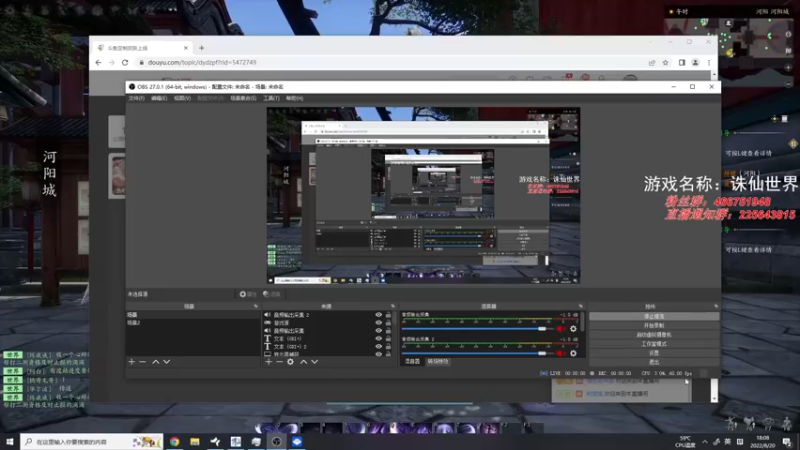Pop out the Scenes dock panel icon
This screenshot has width=800, height=450.
click(x=256, y=306)
